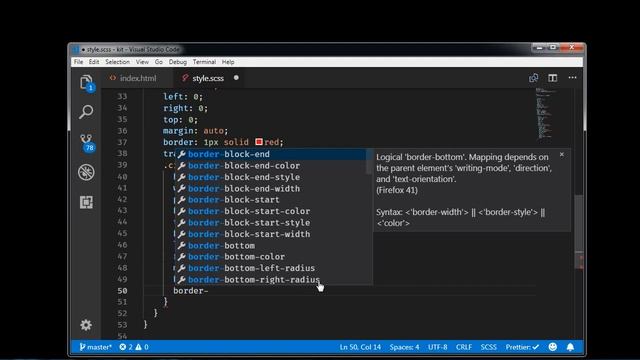
Task: Close the suggestion details panel
Action: coord(562,155)
